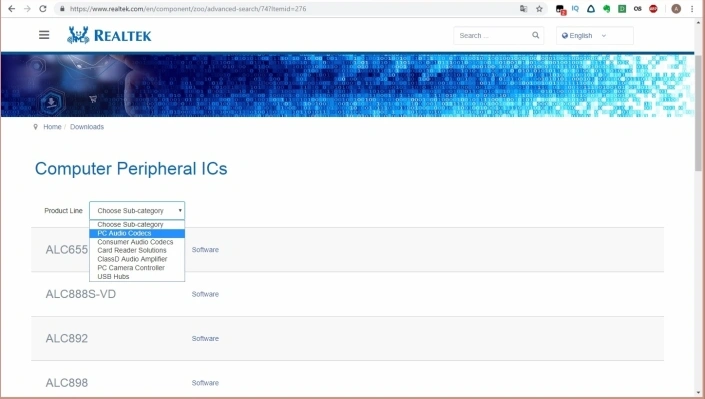This screenshot has width=705, height=399.
Task: Click the OS extension icon
Action: pos(638,9)
